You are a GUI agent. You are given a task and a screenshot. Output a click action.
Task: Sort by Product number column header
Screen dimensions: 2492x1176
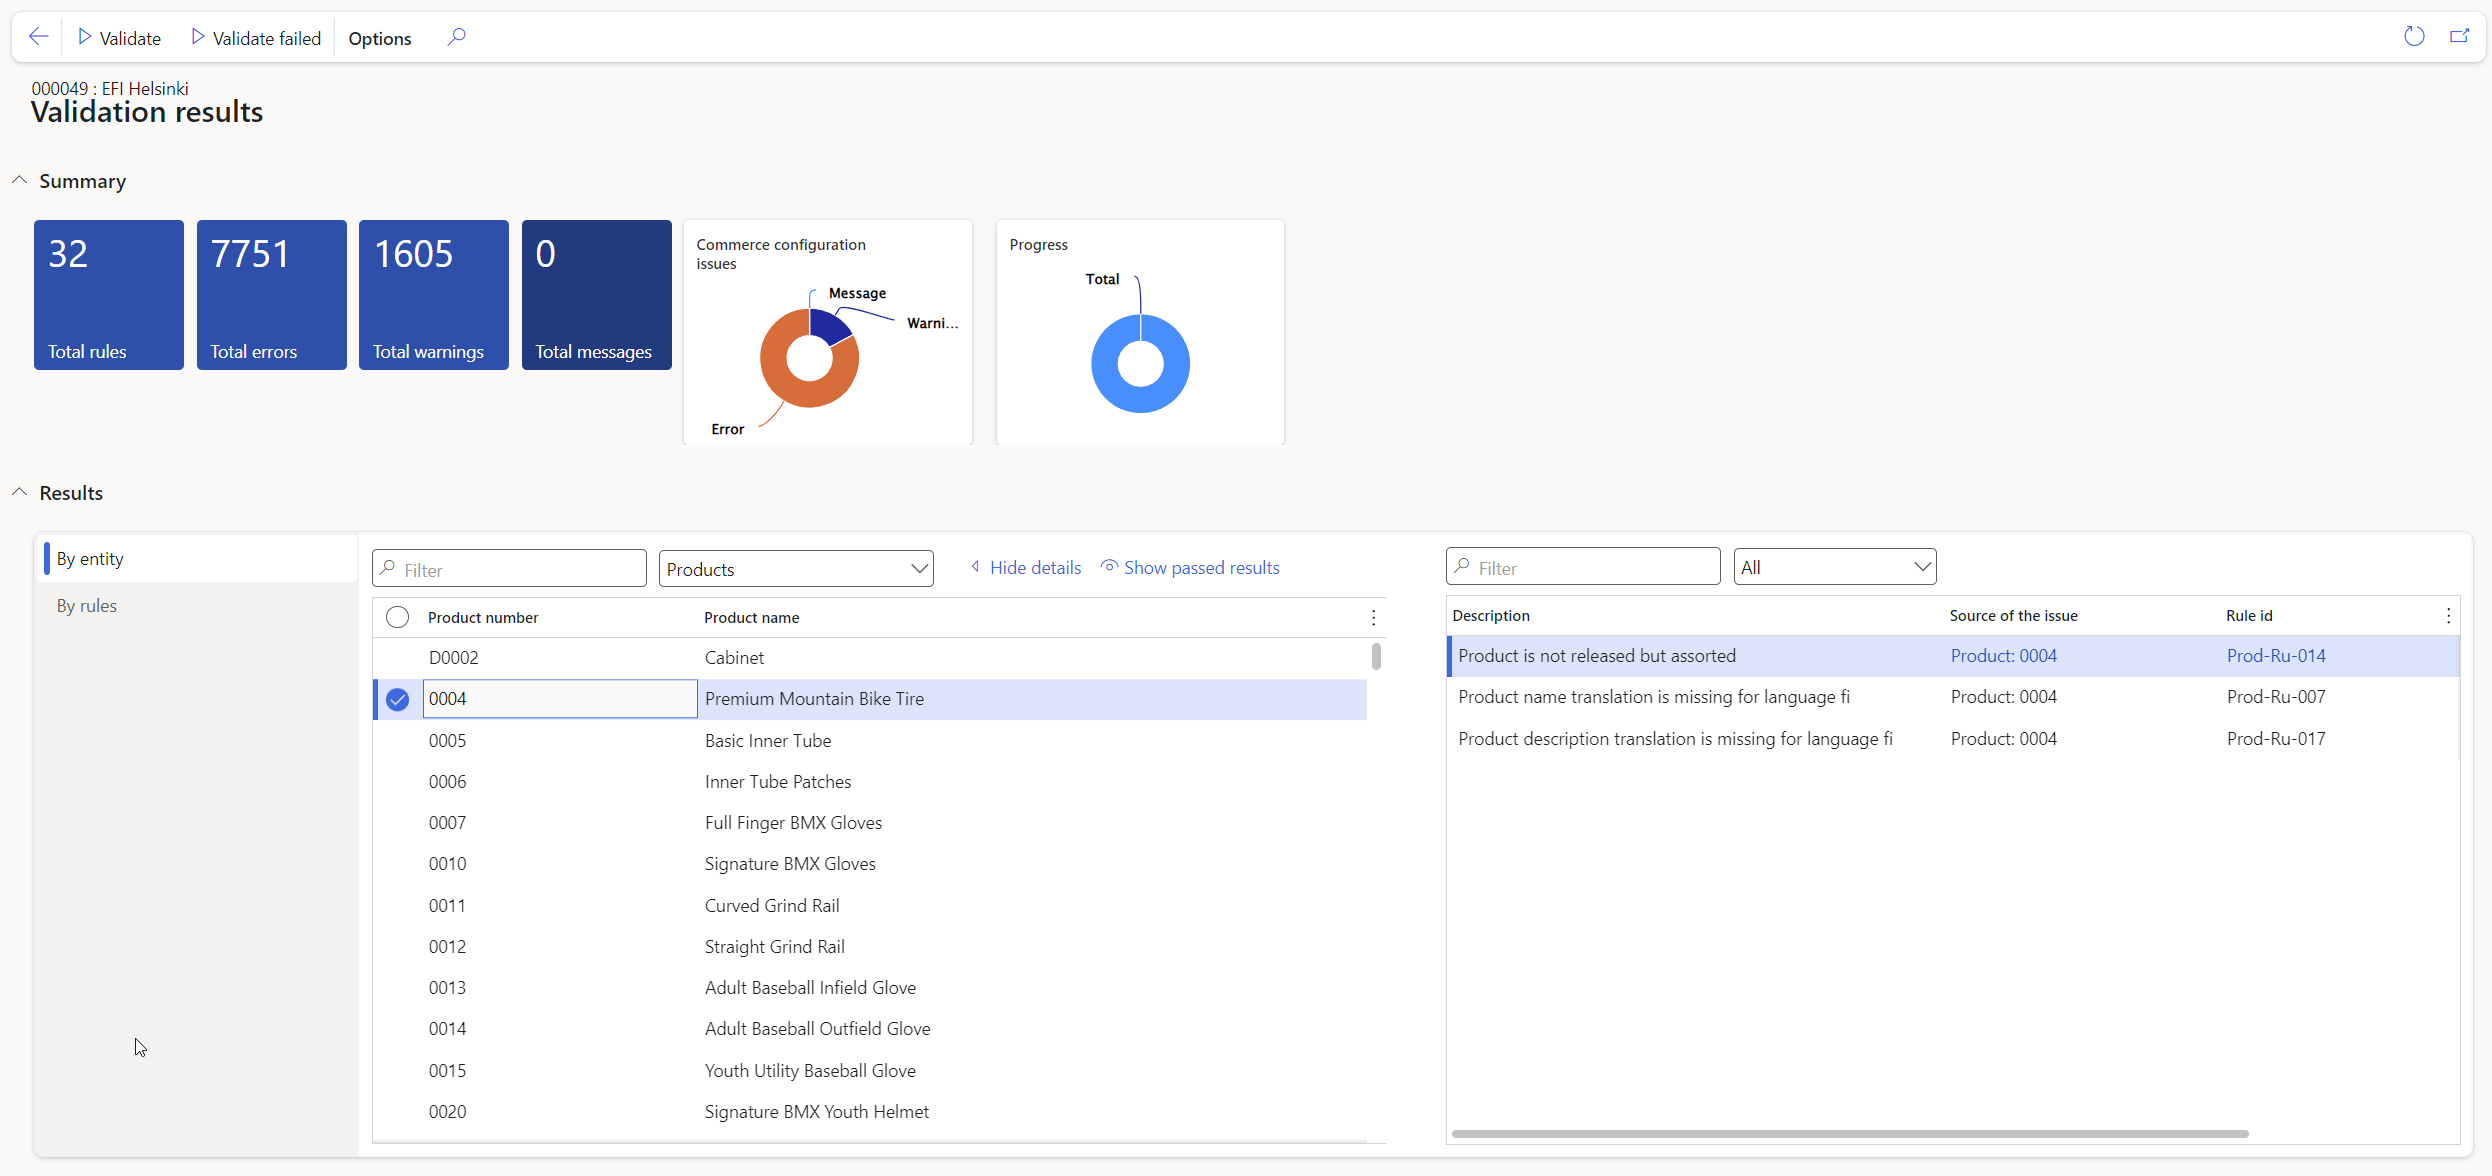click(x=483, y=617)
